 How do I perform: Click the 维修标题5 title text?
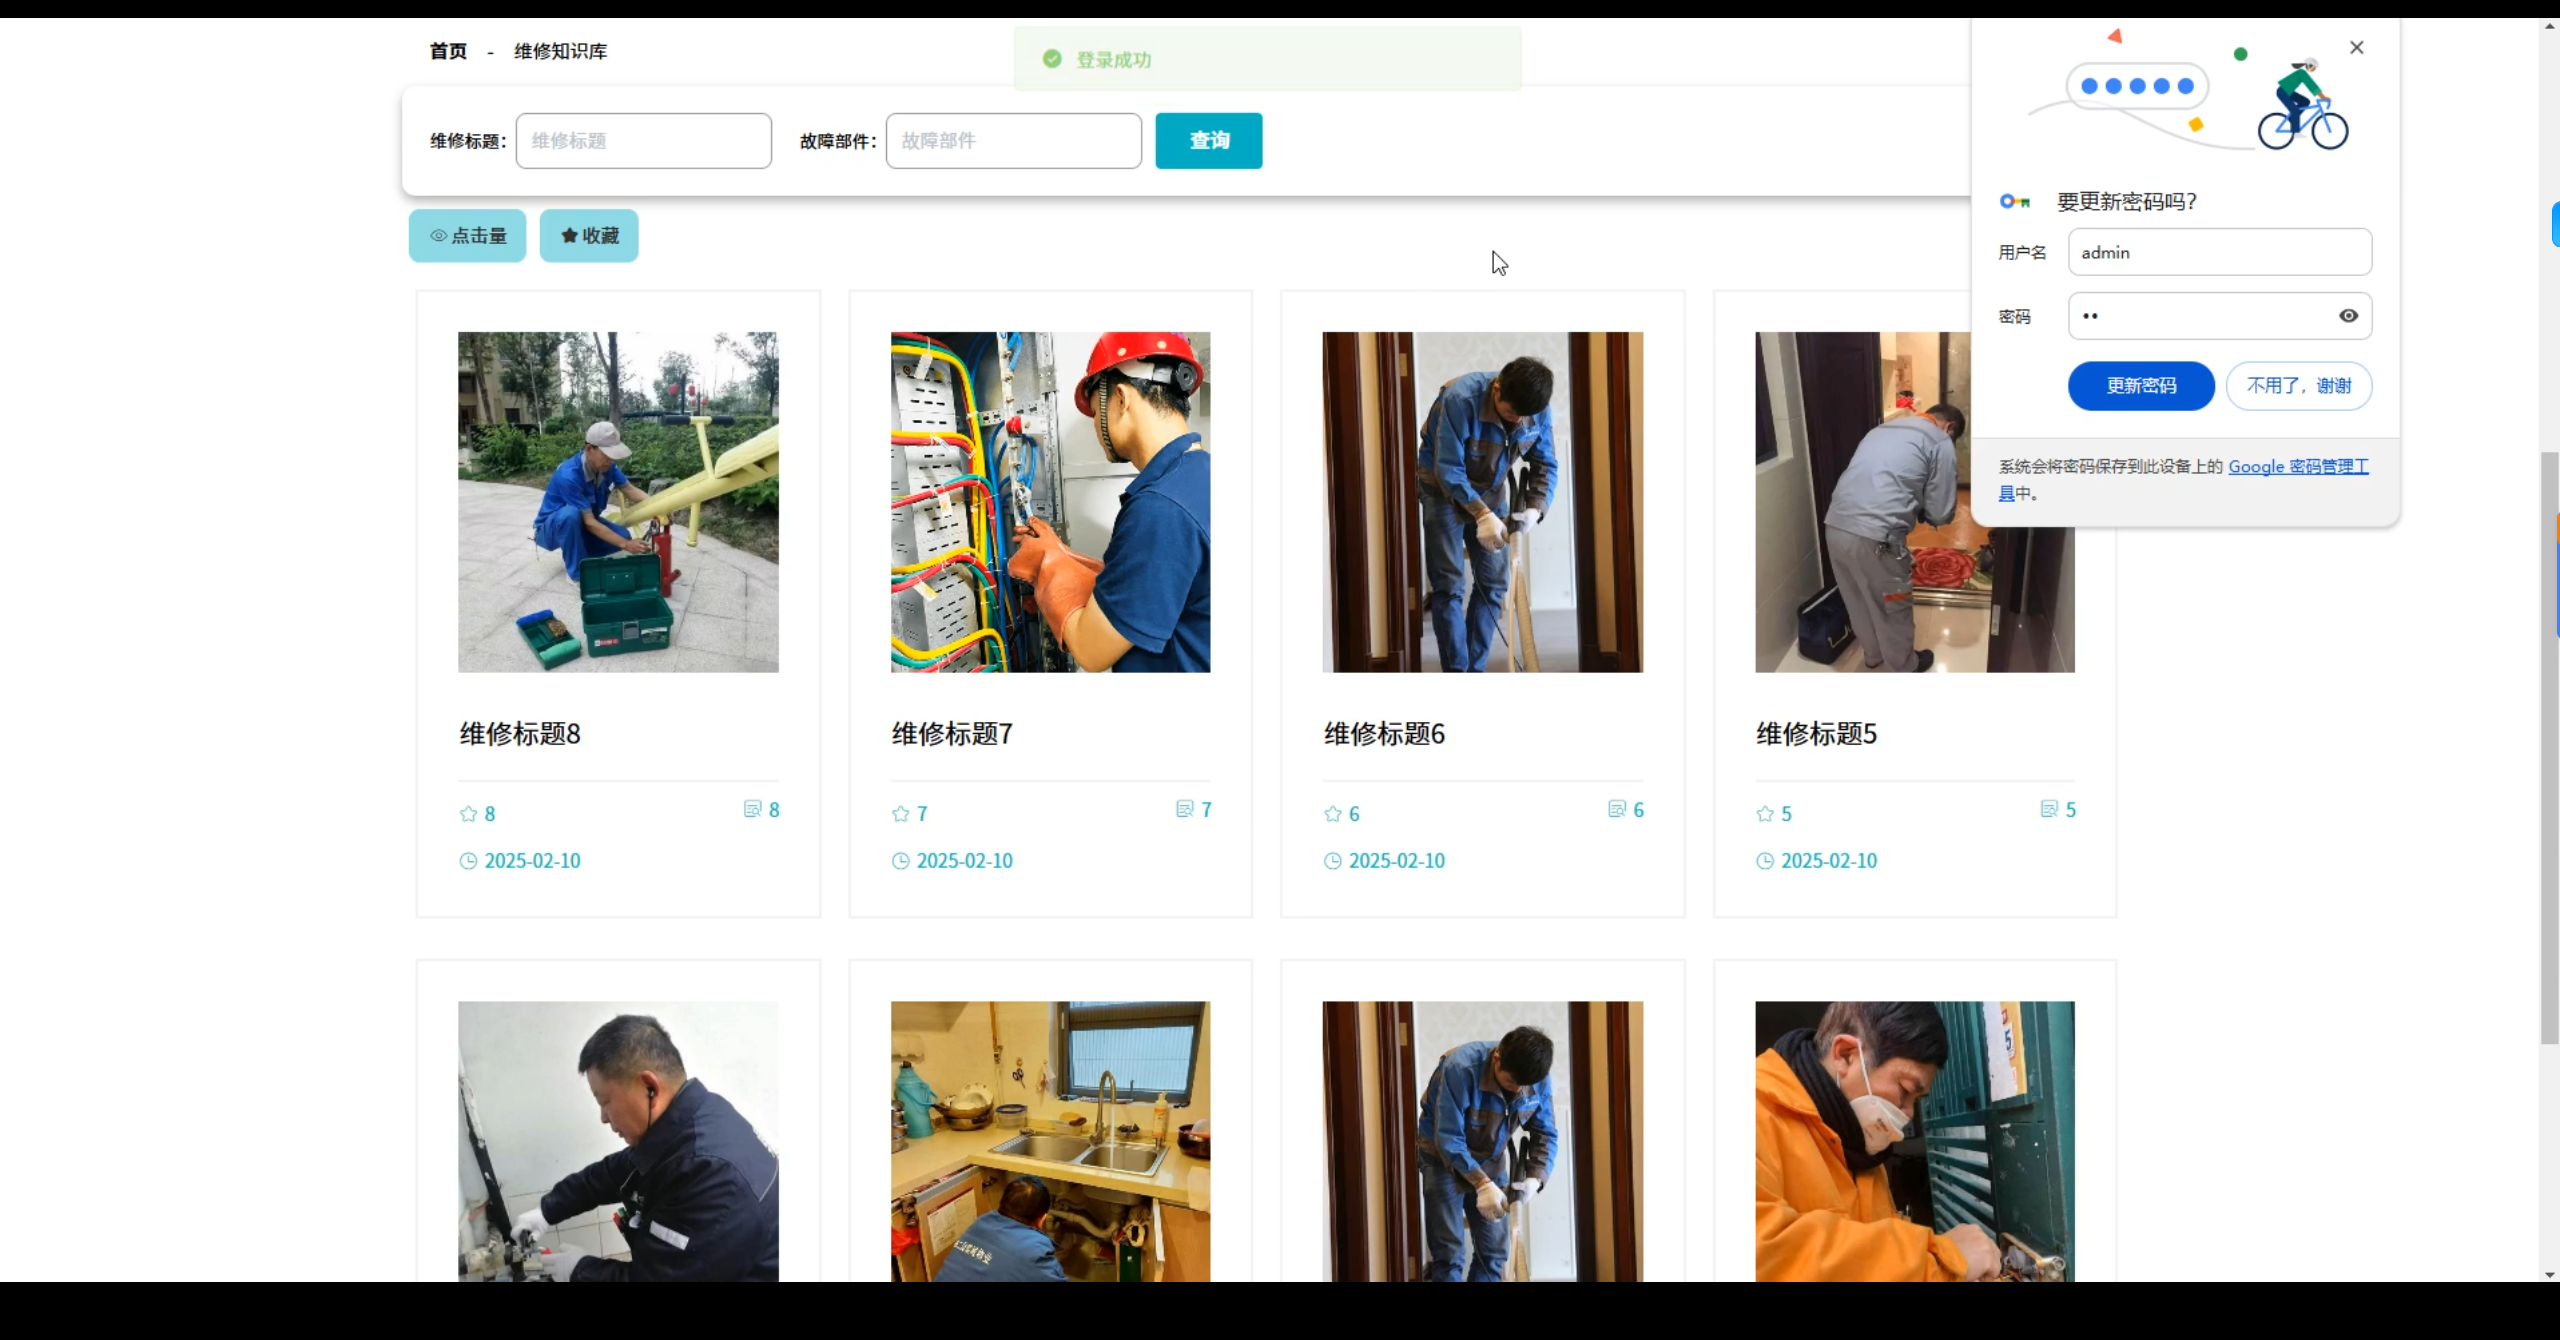[1816, 734]
